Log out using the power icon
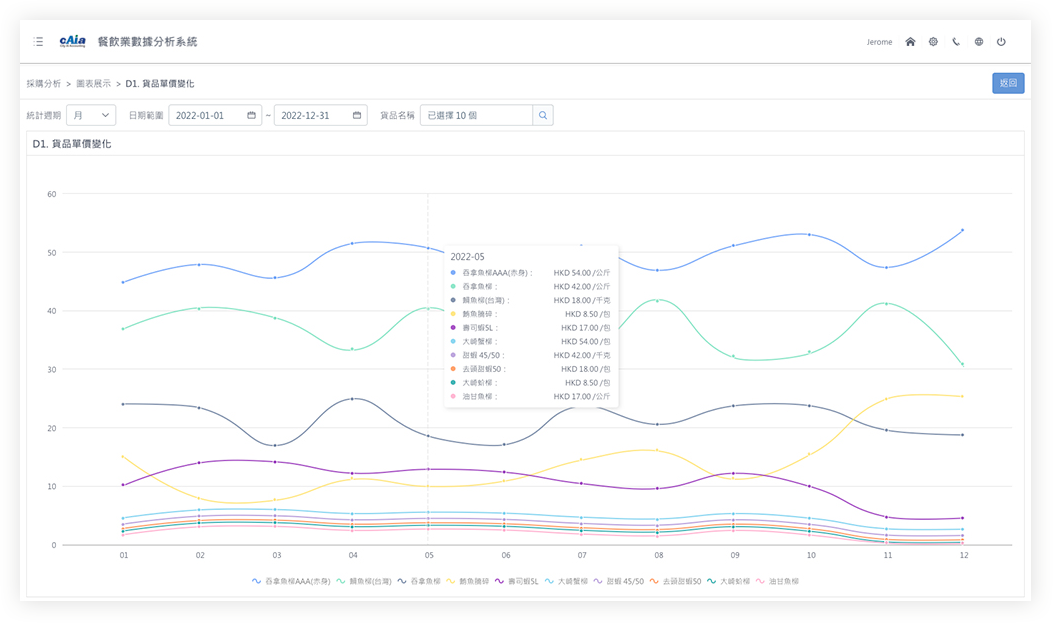 pyautogui.click(x=1001, y=42)
